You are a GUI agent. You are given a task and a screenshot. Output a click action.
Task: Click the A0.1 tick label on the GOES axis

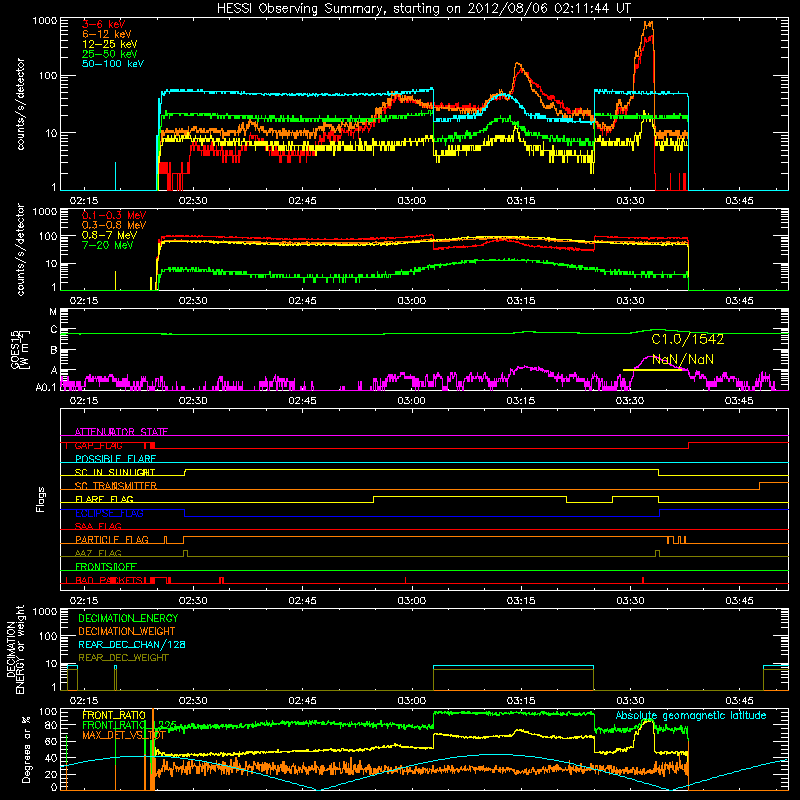46,388
